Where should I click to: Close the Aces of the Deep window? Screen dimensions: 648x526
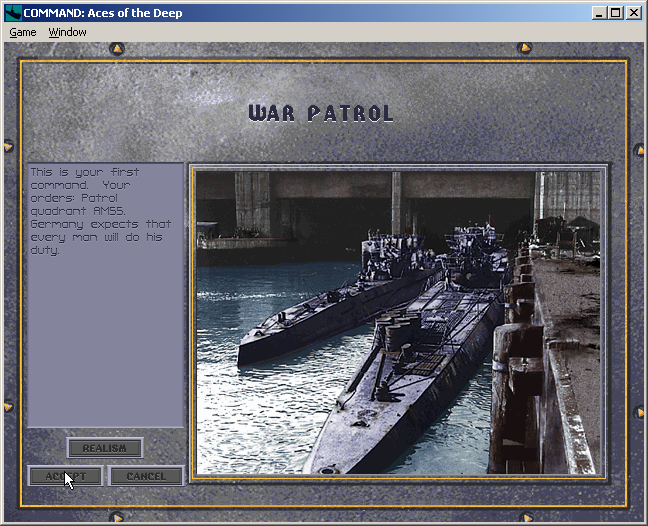[x=634, y=13]
